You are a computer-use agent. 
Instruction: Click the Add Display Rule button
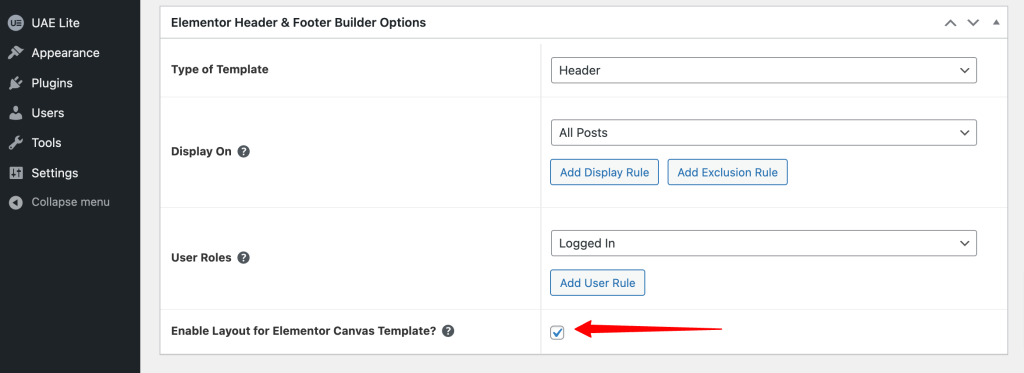pyautogui.click(x=604, y=172)
